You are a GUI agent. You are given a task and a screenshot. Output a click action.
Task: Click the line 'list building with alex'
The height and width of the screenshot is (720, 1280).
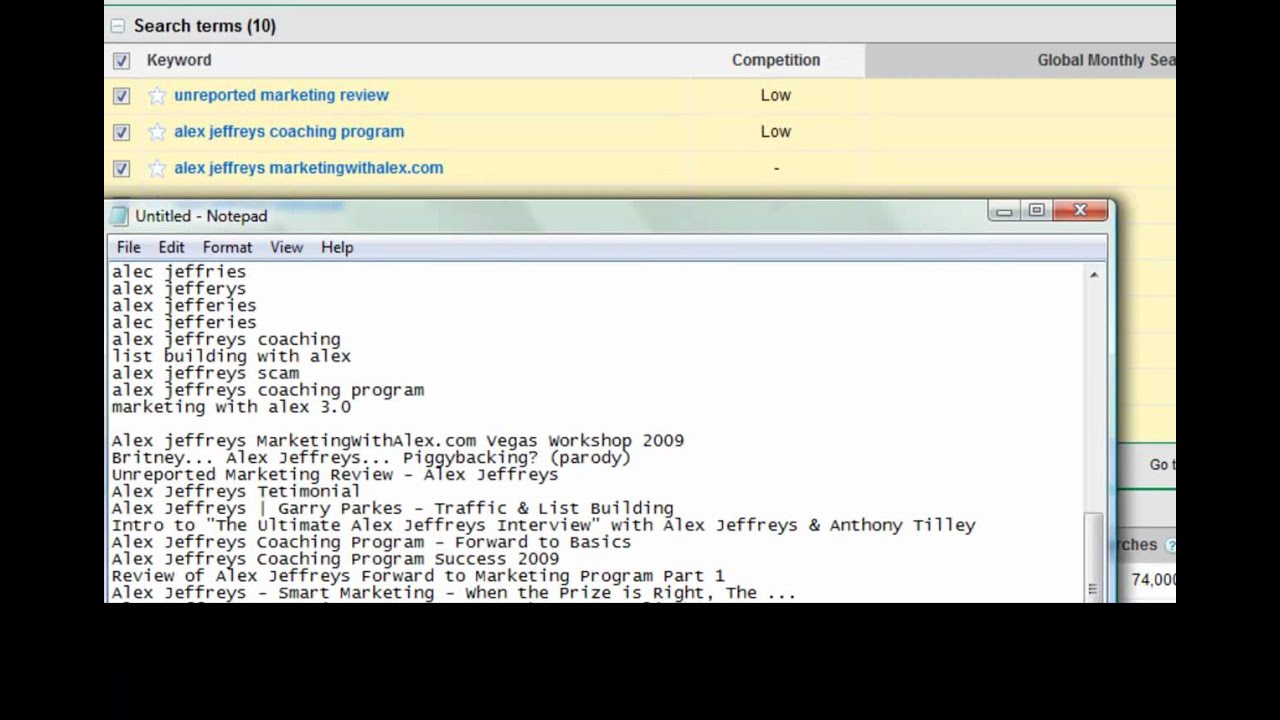tap(231, 356)
